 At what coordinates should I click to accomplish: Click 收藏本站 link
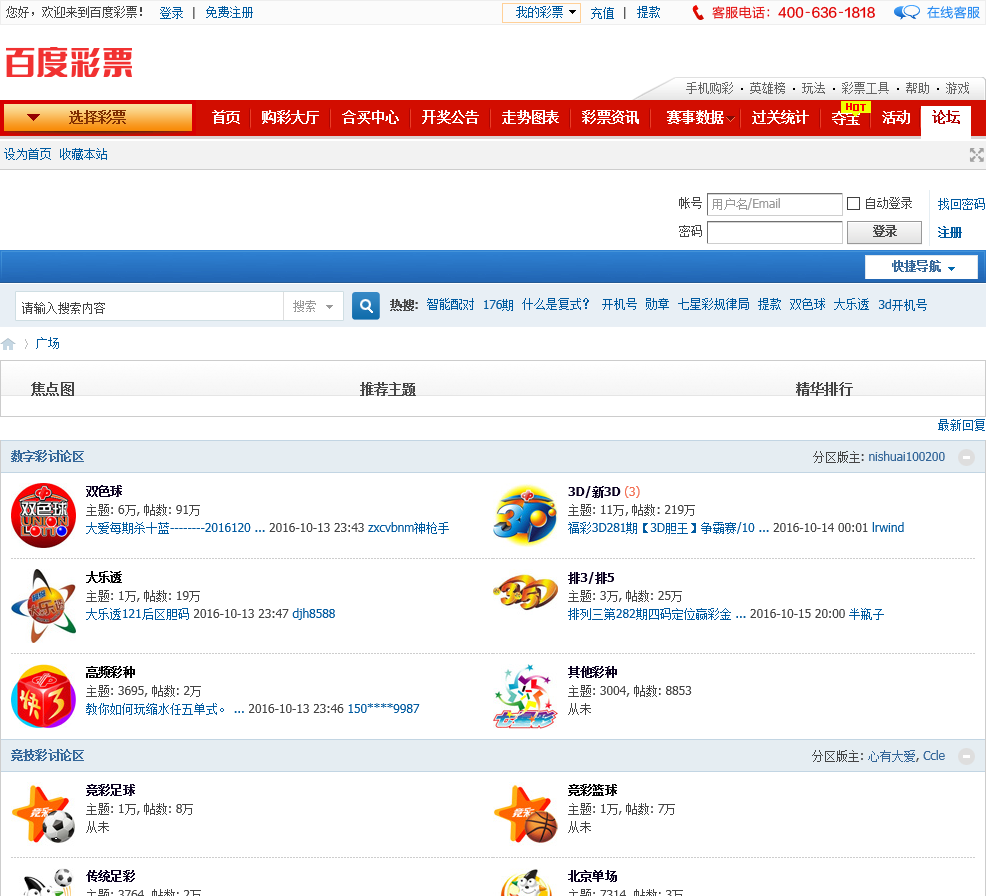point(83,154)
